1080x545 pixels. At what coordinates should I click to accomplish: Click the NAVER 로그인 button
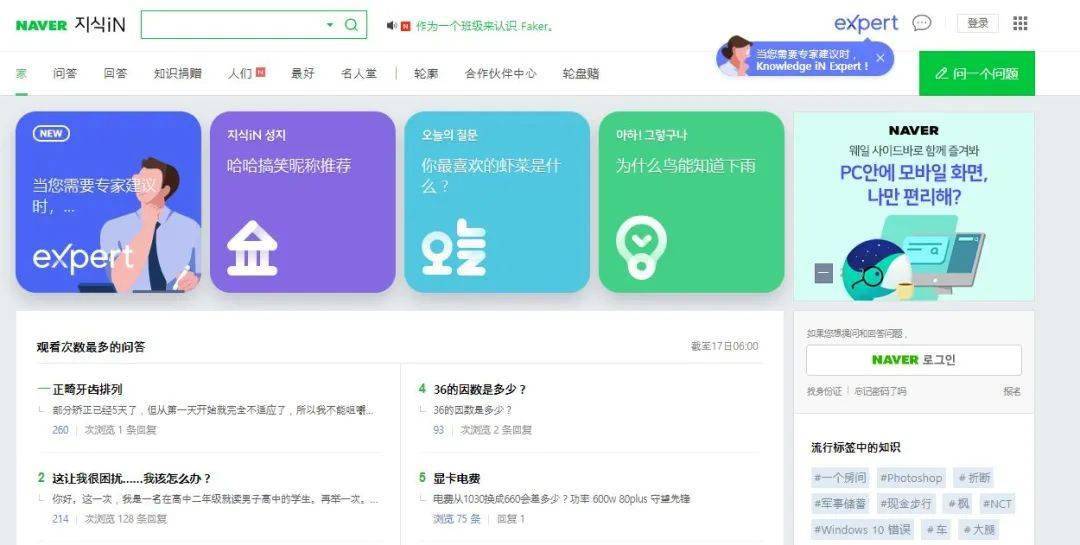[x=914, y=360]
